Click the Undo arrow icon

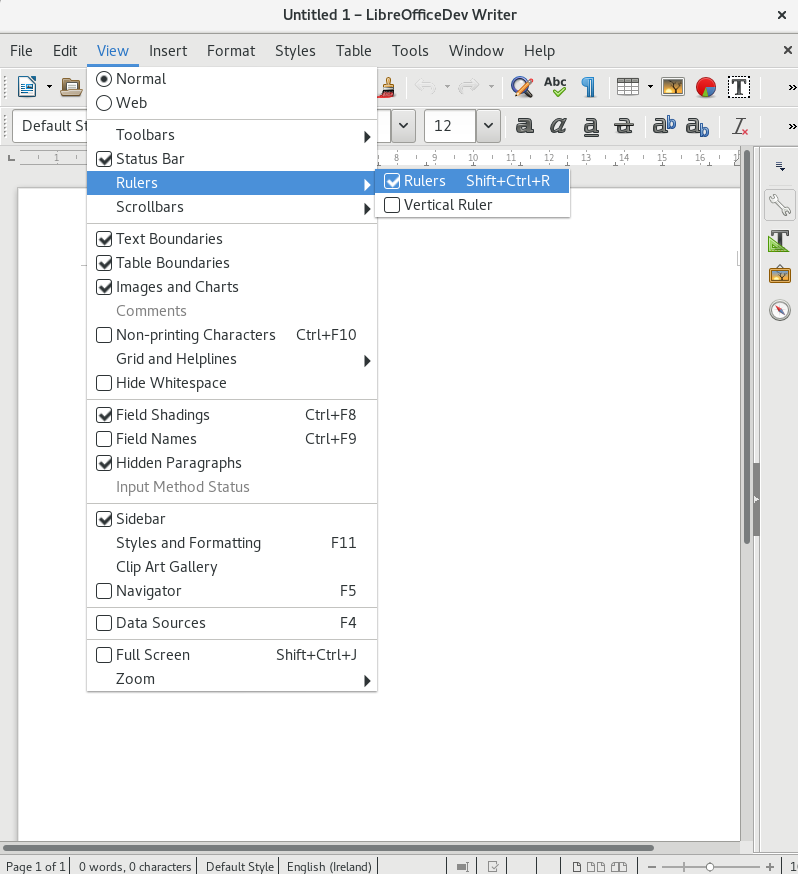click(426, 86)
